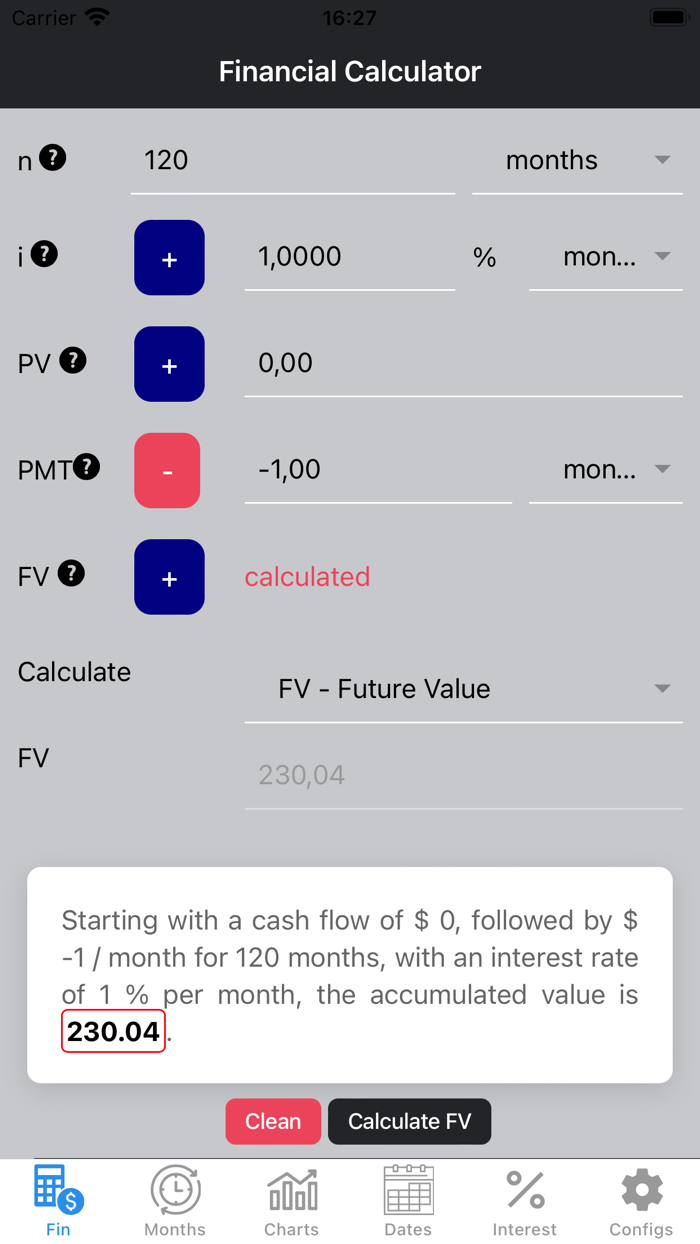The width and height of the screenshot is (700, 1244).
Task: Toggle the interest rate sign to negative
Action: pyautogui.click(x=169, y=257)
